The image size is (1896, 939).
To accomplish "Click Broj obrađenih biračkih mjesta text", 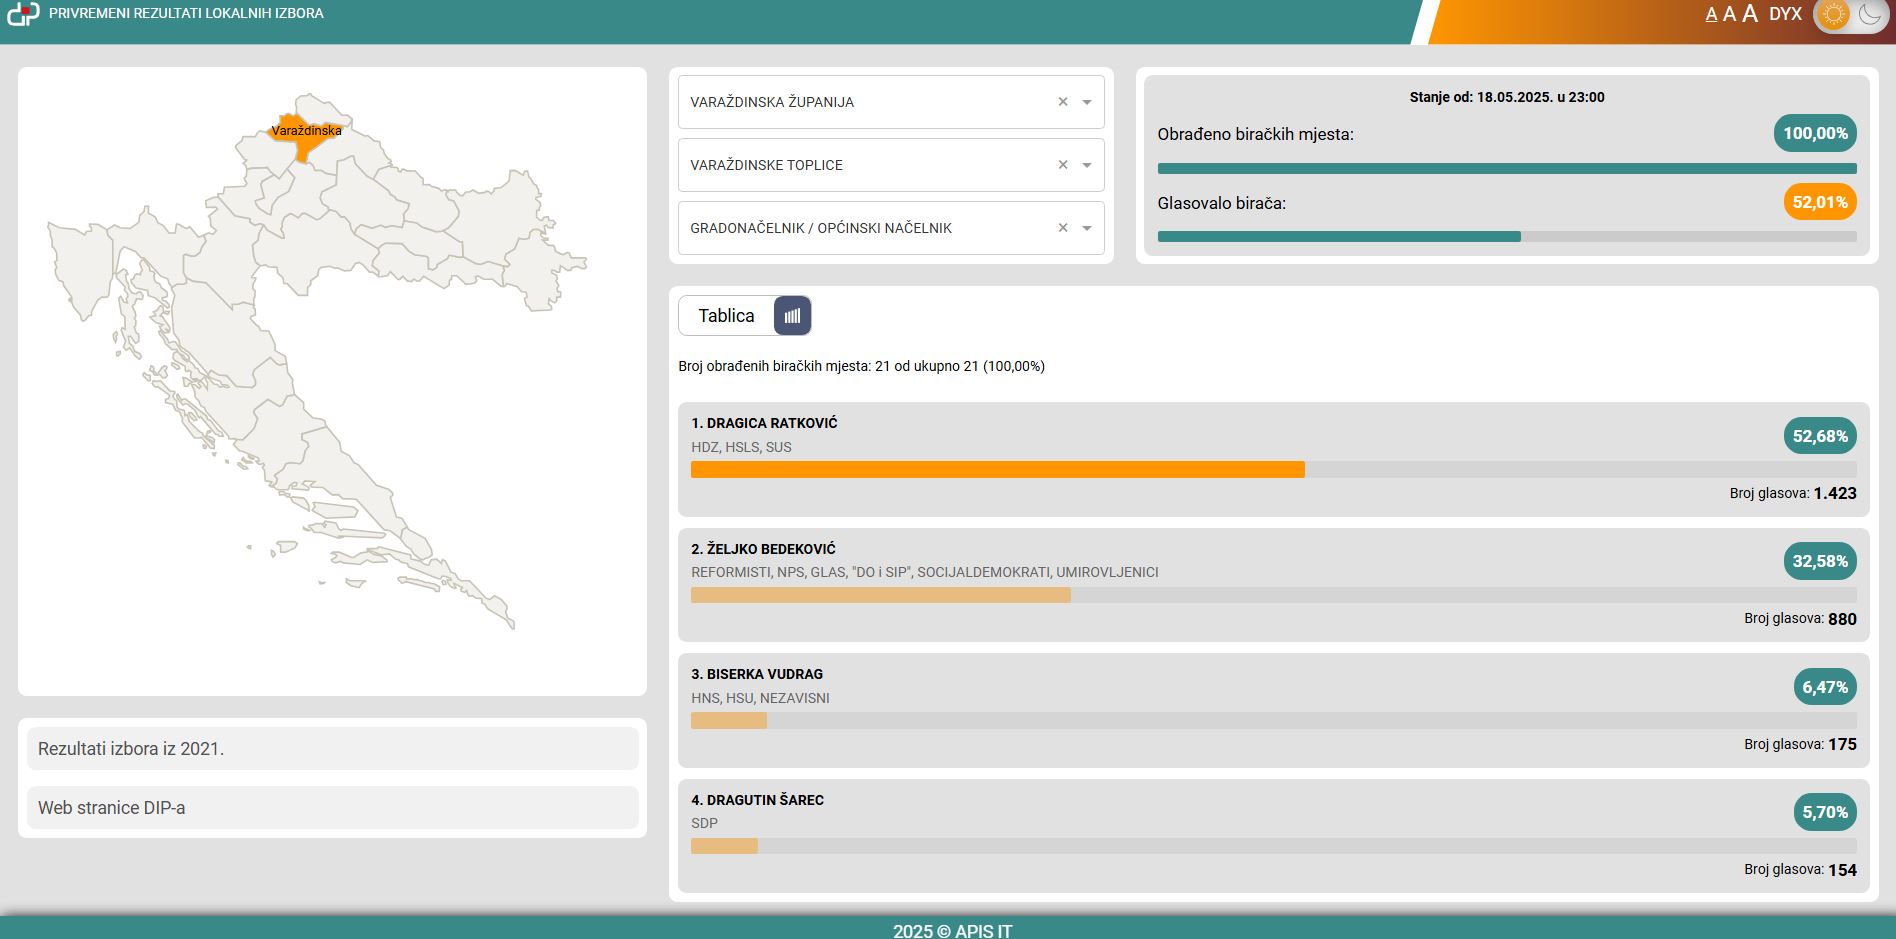I will coord(861,366).
